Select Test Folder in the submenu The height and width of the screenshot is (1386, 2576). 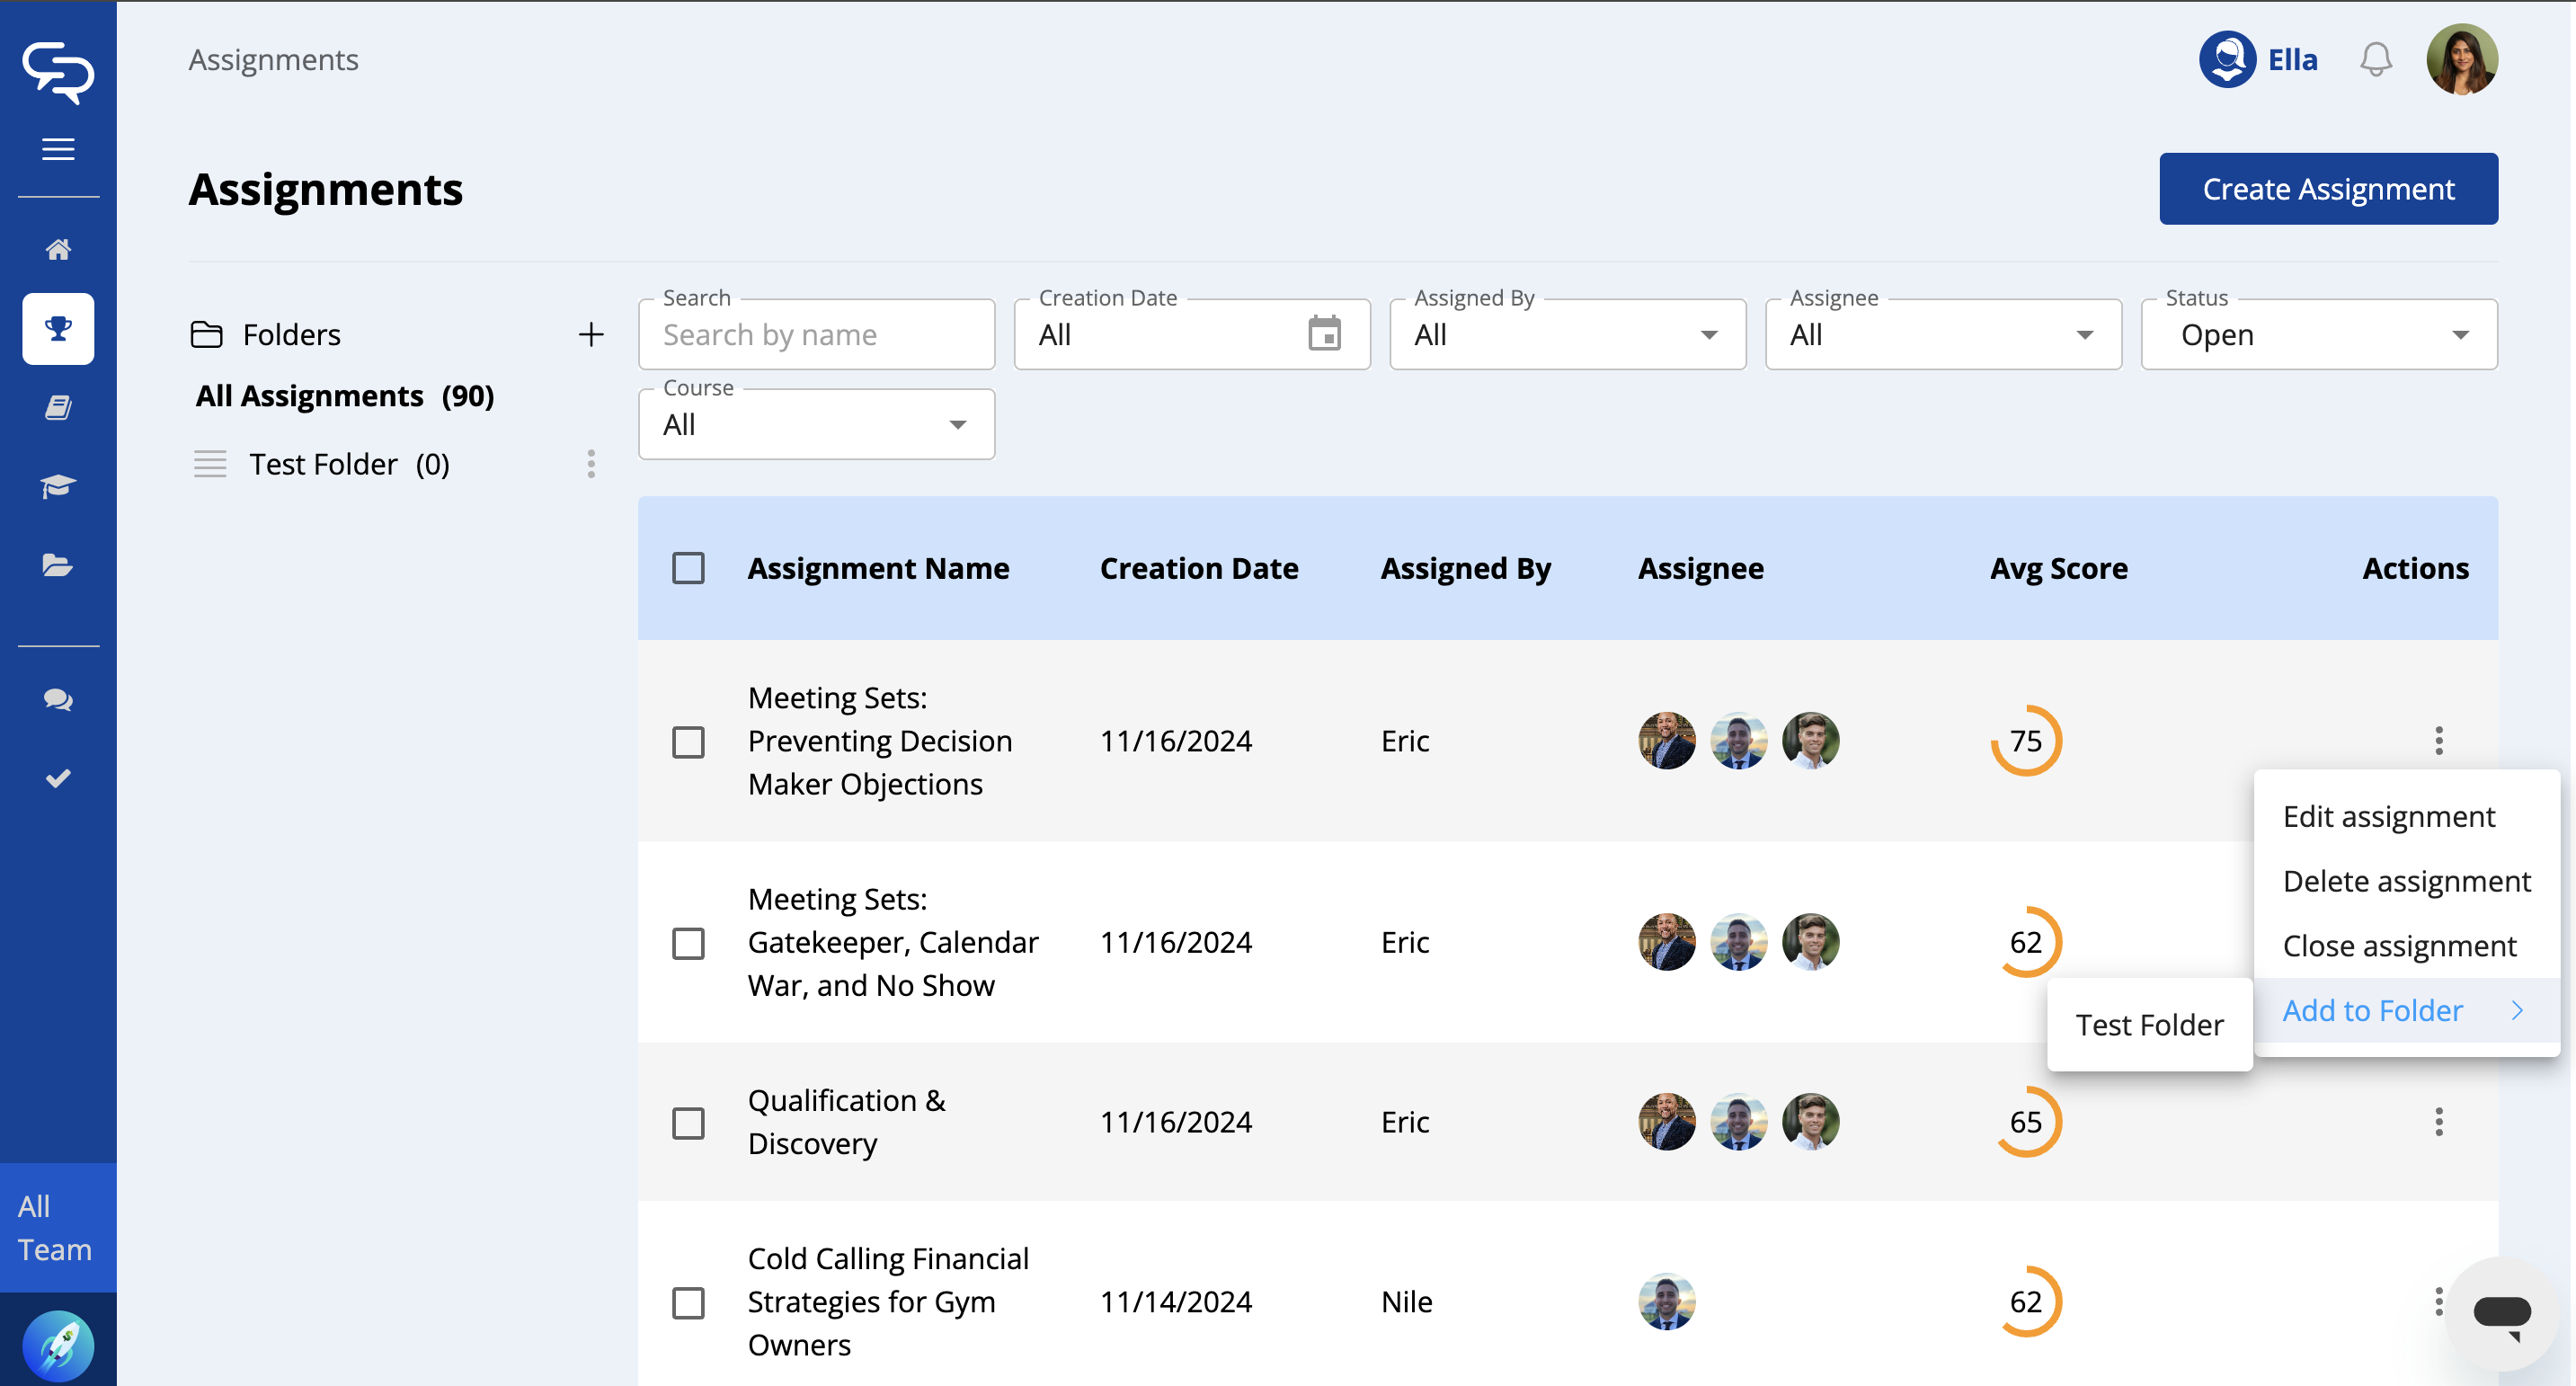pos(2149,1025)
